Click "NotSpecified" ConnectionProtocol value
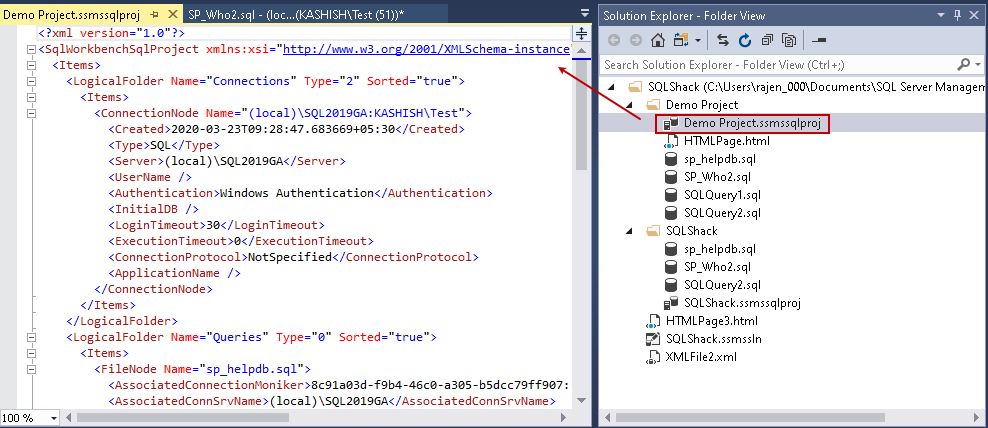This screenshot has width=988, height=428. (289, 257)
